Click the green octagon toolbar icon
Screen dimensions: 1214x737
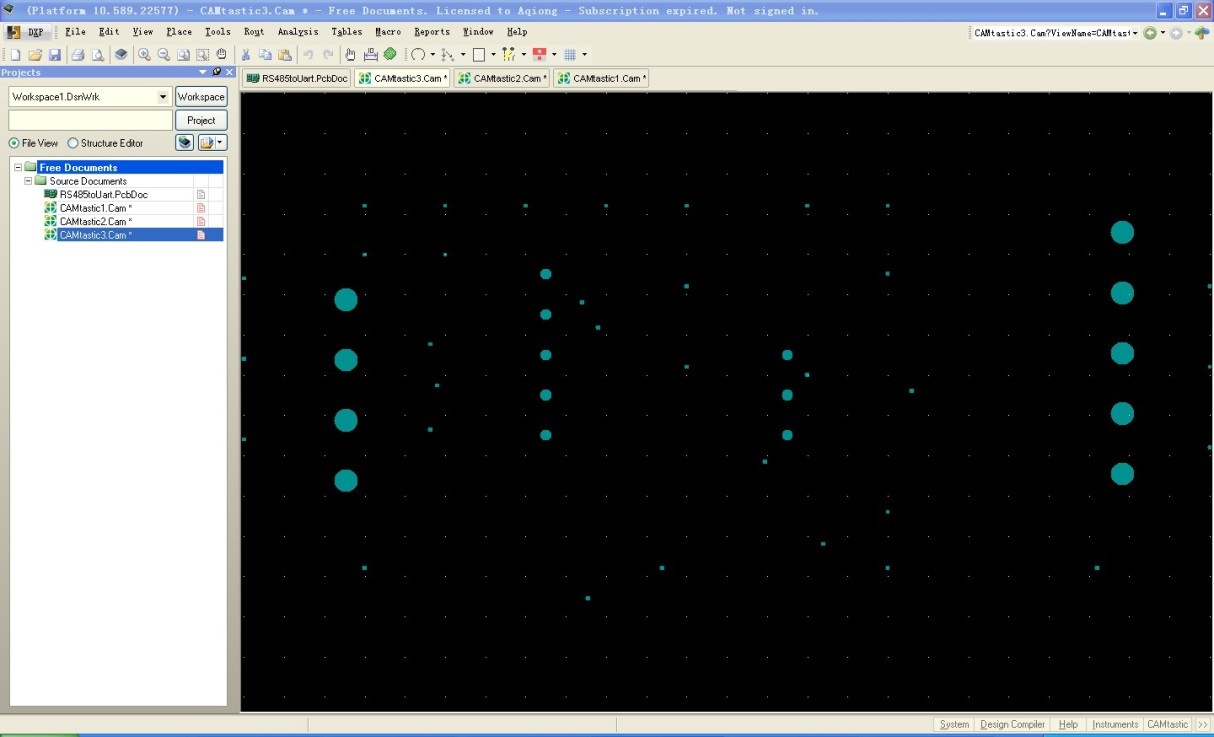coord(390,54)
